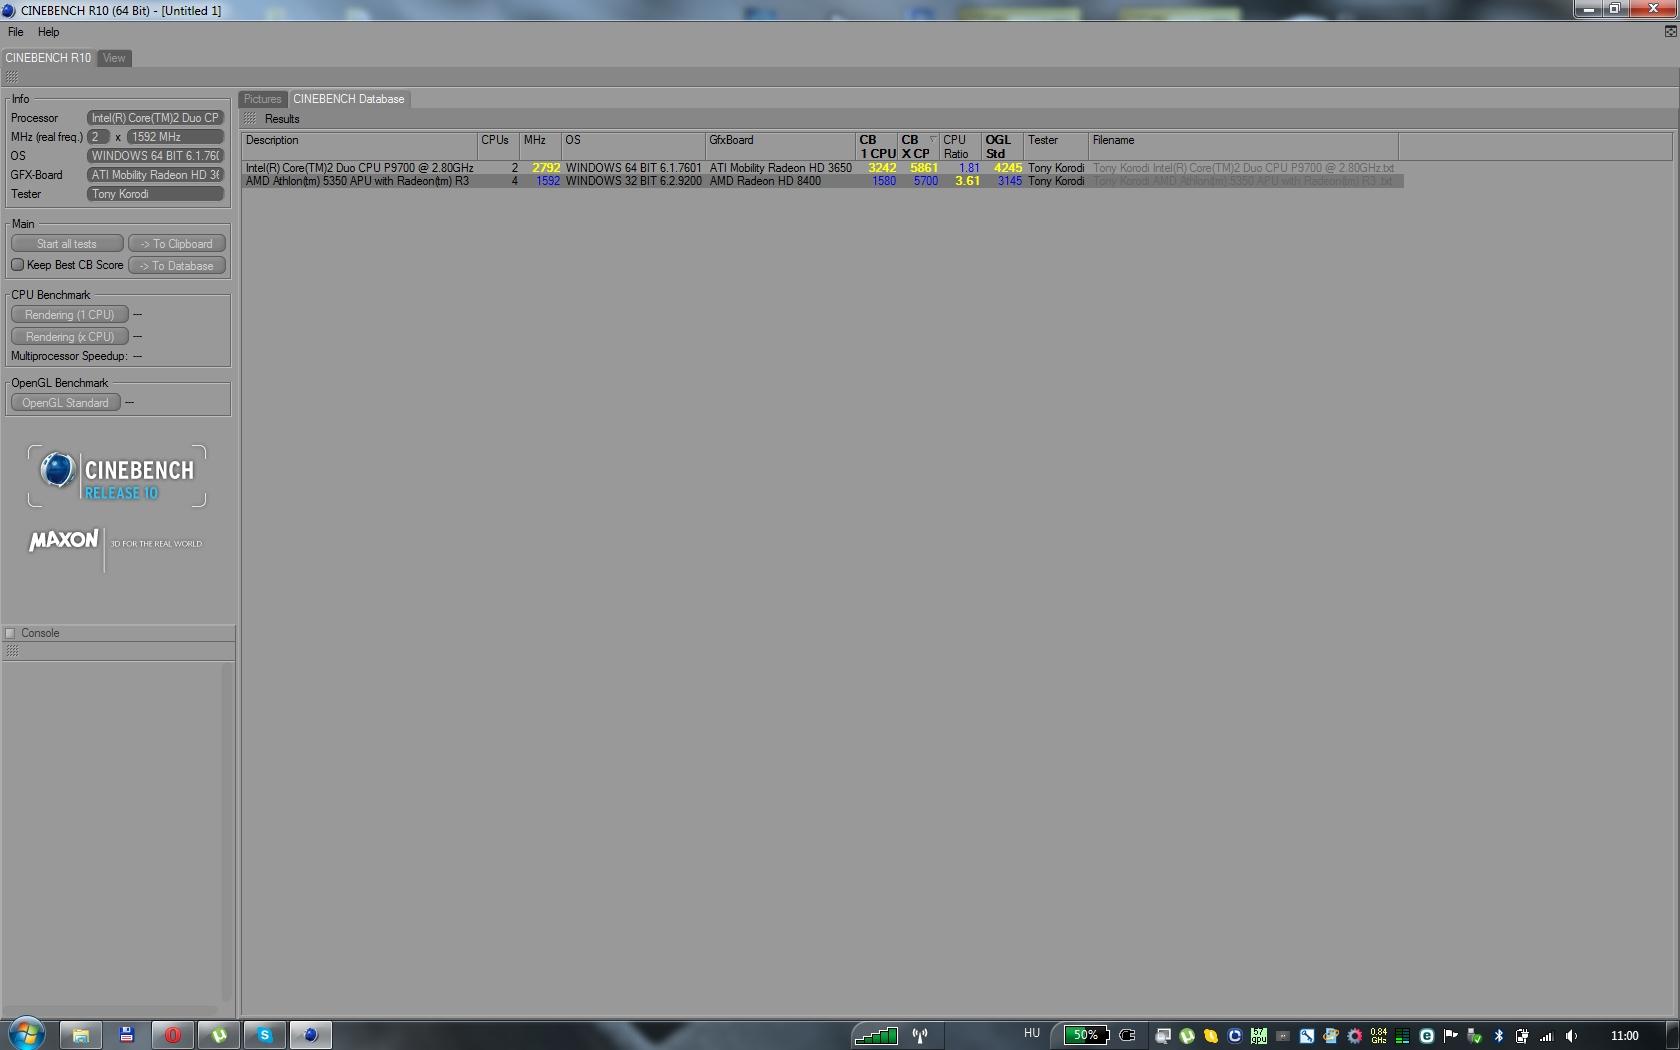Click the safely remove hardware tray icon
1680x1050 pixels.
[1474, 1036]
